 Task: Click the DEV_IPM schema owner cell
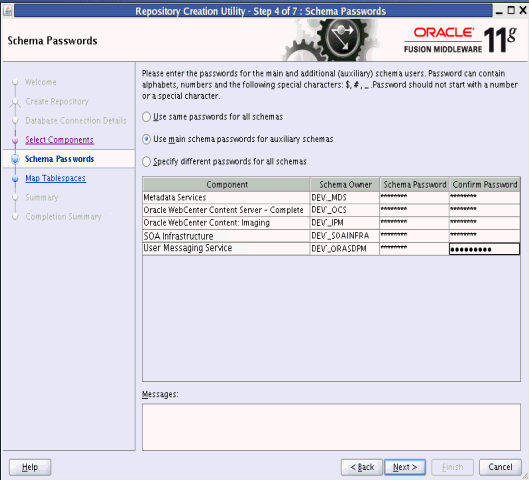coord(345,223)
